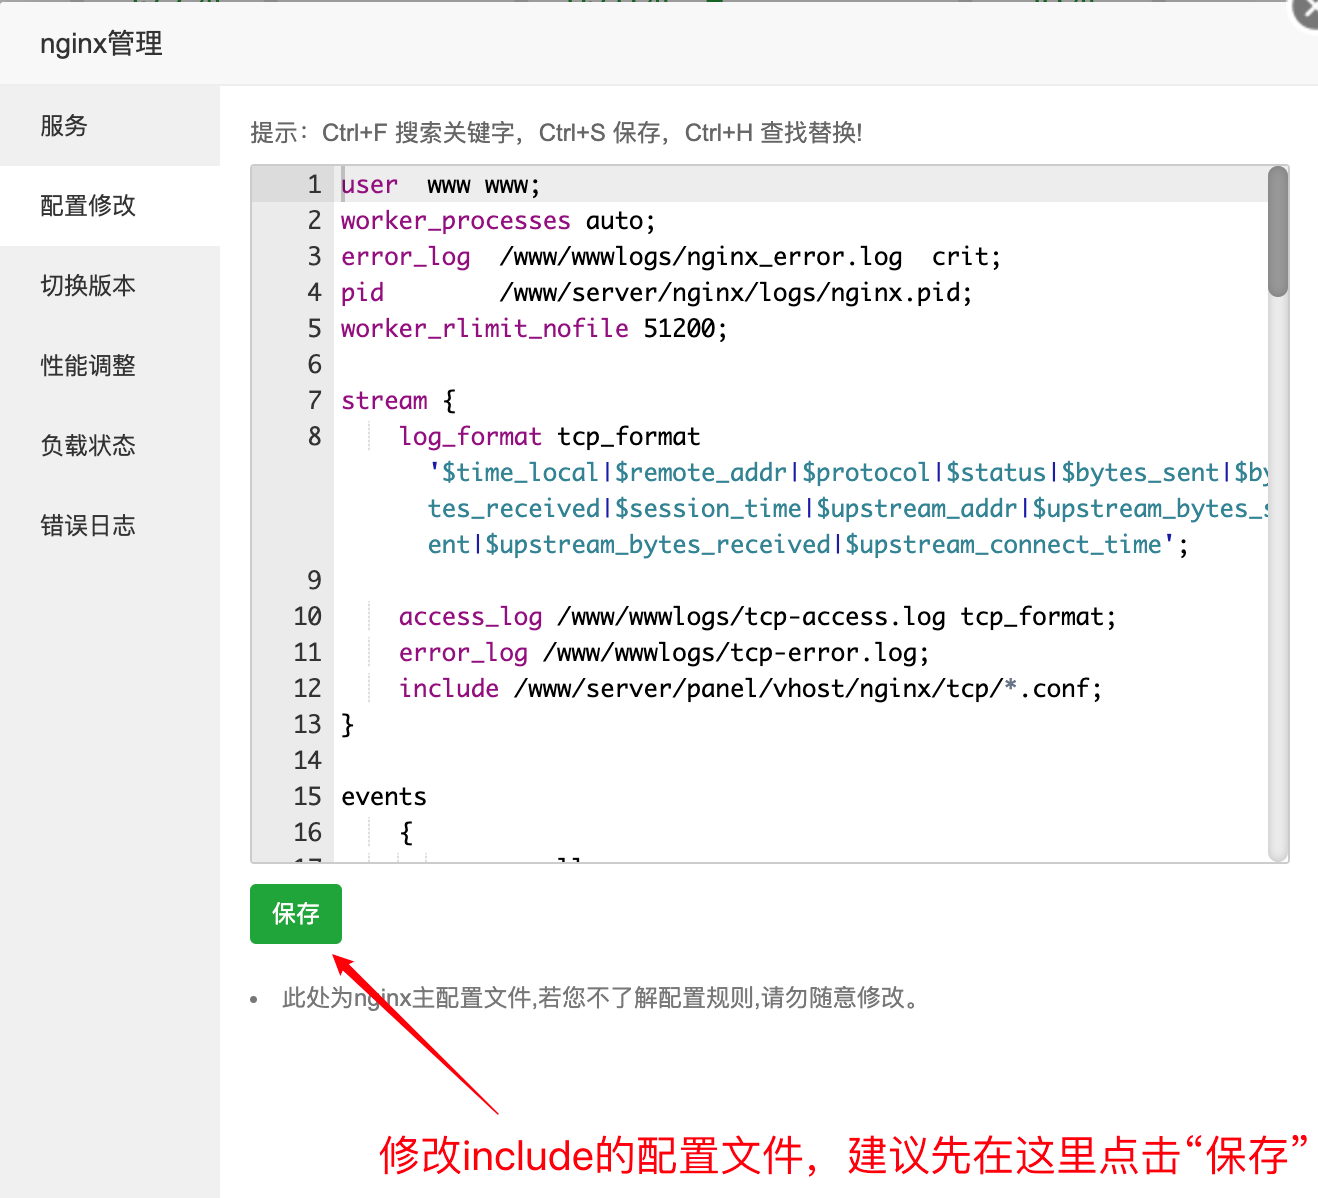Click the worker_rlimit_nofile 51200 value
Image resolution: width=1318 pixels, height=1198 pixels.
click(x=684, y=329)
